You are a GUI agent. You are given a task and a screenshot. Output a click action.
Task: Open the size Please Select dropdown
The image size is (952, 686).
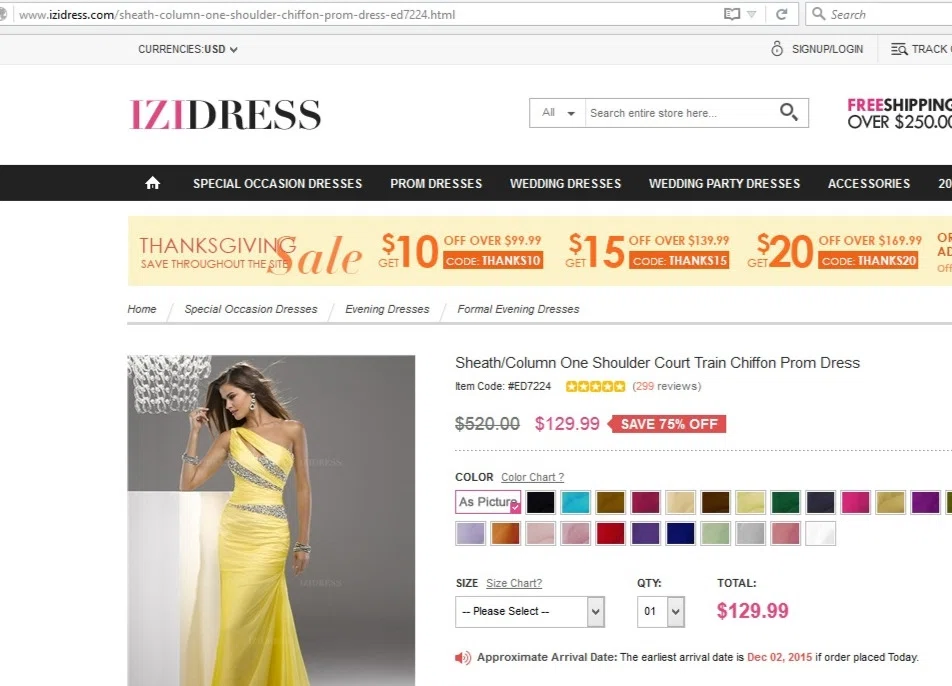[529, 611]
